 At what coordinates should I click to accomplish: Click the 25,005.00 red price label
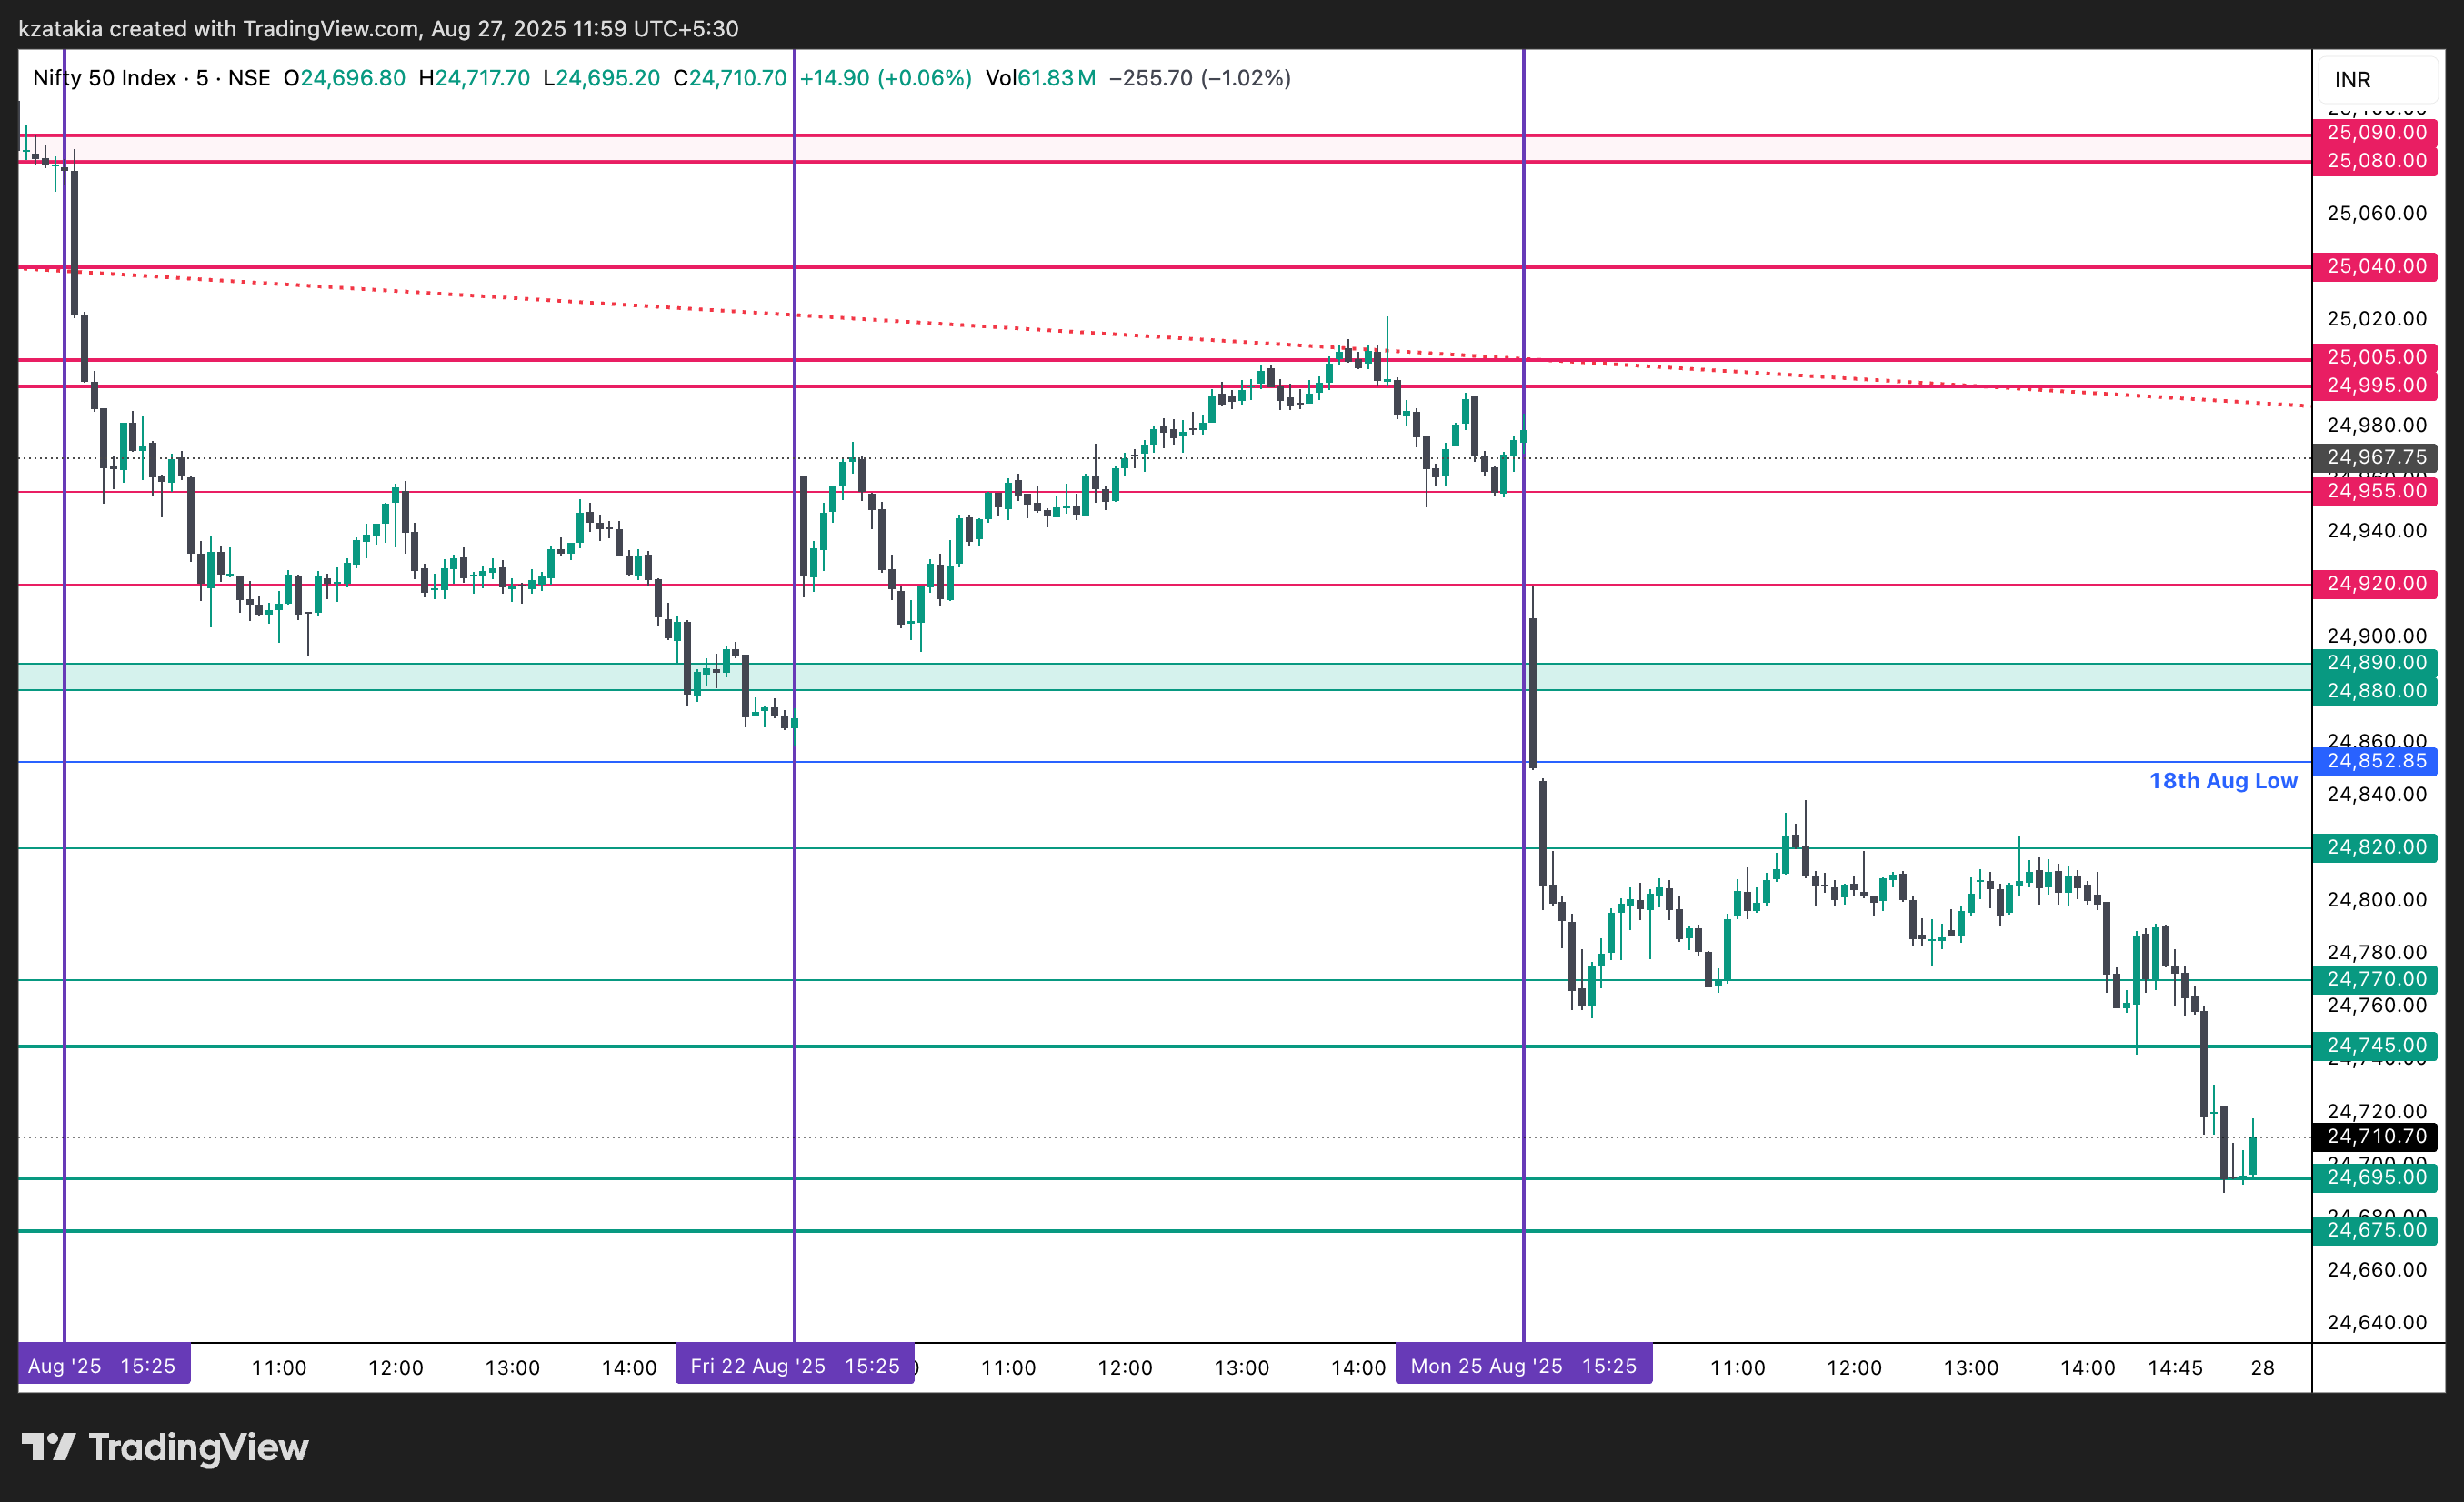point(2375,357)
